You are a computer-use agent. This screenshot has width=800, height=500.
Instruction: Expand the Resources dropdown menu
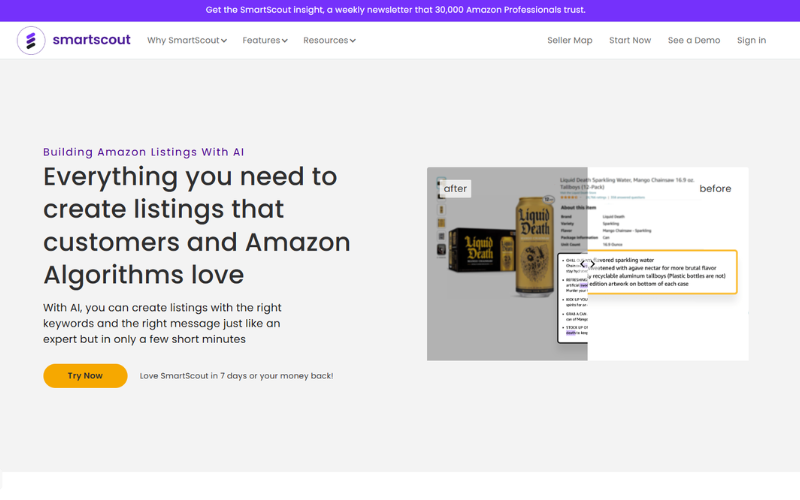point(329,40)
